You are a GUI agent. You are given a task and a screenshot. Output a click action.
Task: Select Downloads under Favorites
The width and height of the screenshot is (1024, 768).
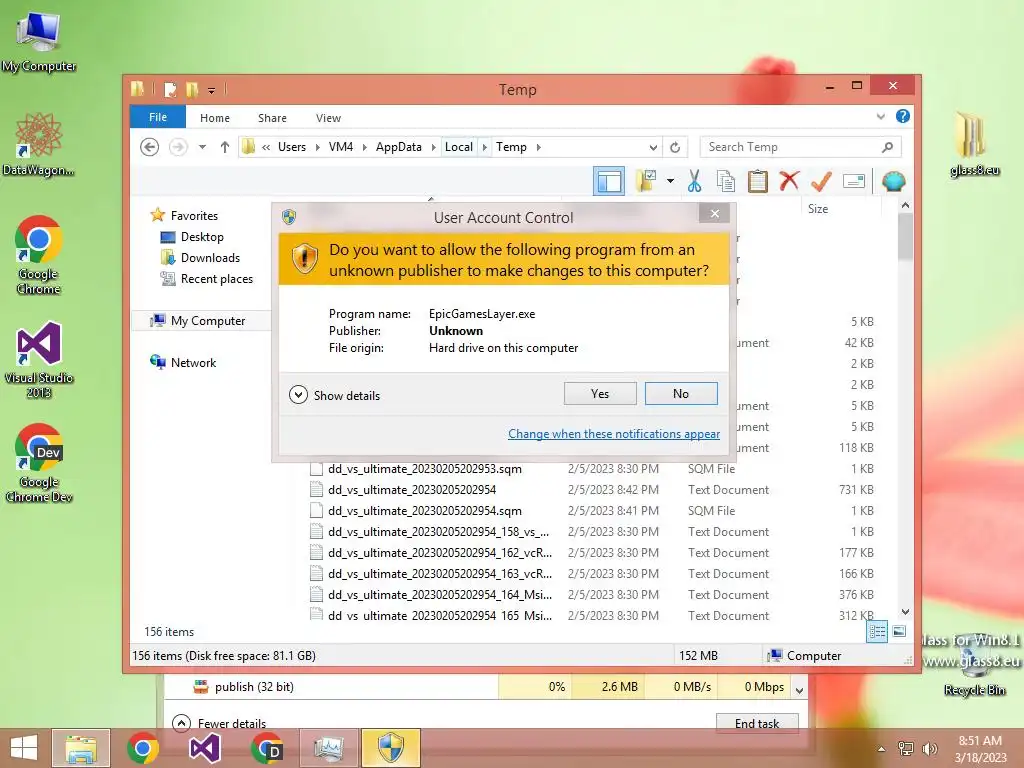(210, 258)
